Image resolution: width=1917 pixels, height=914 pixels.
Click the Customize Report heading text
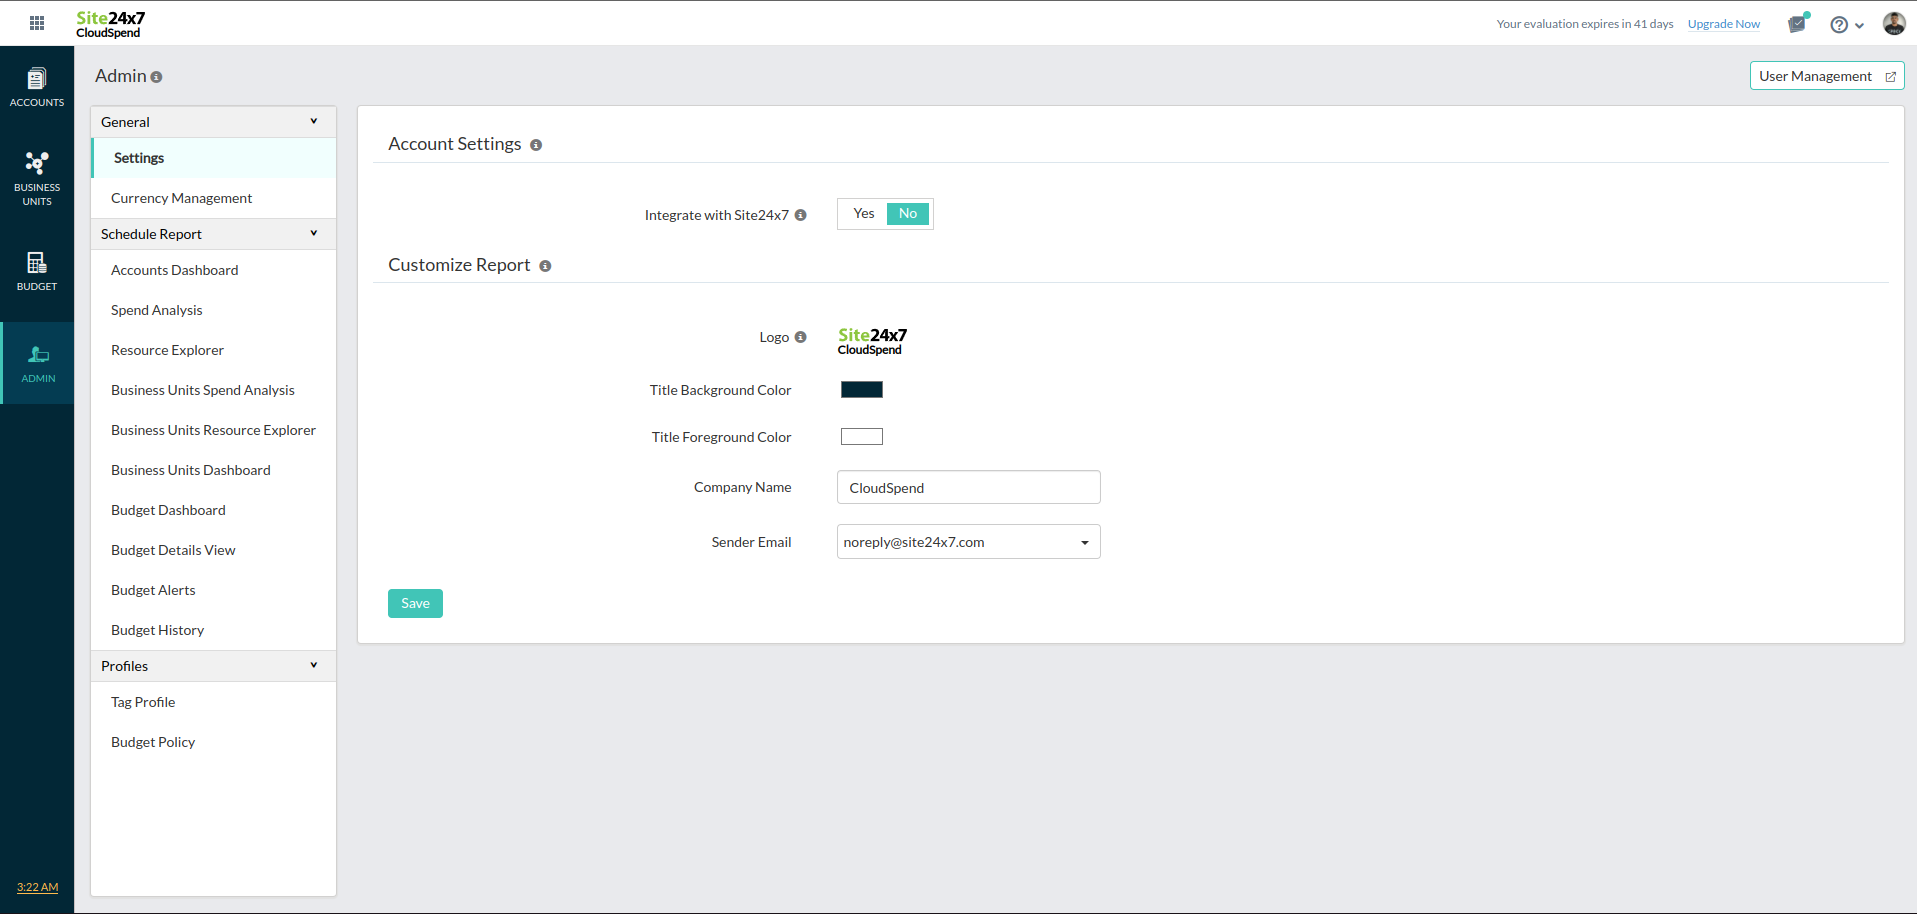coord(459,265)
